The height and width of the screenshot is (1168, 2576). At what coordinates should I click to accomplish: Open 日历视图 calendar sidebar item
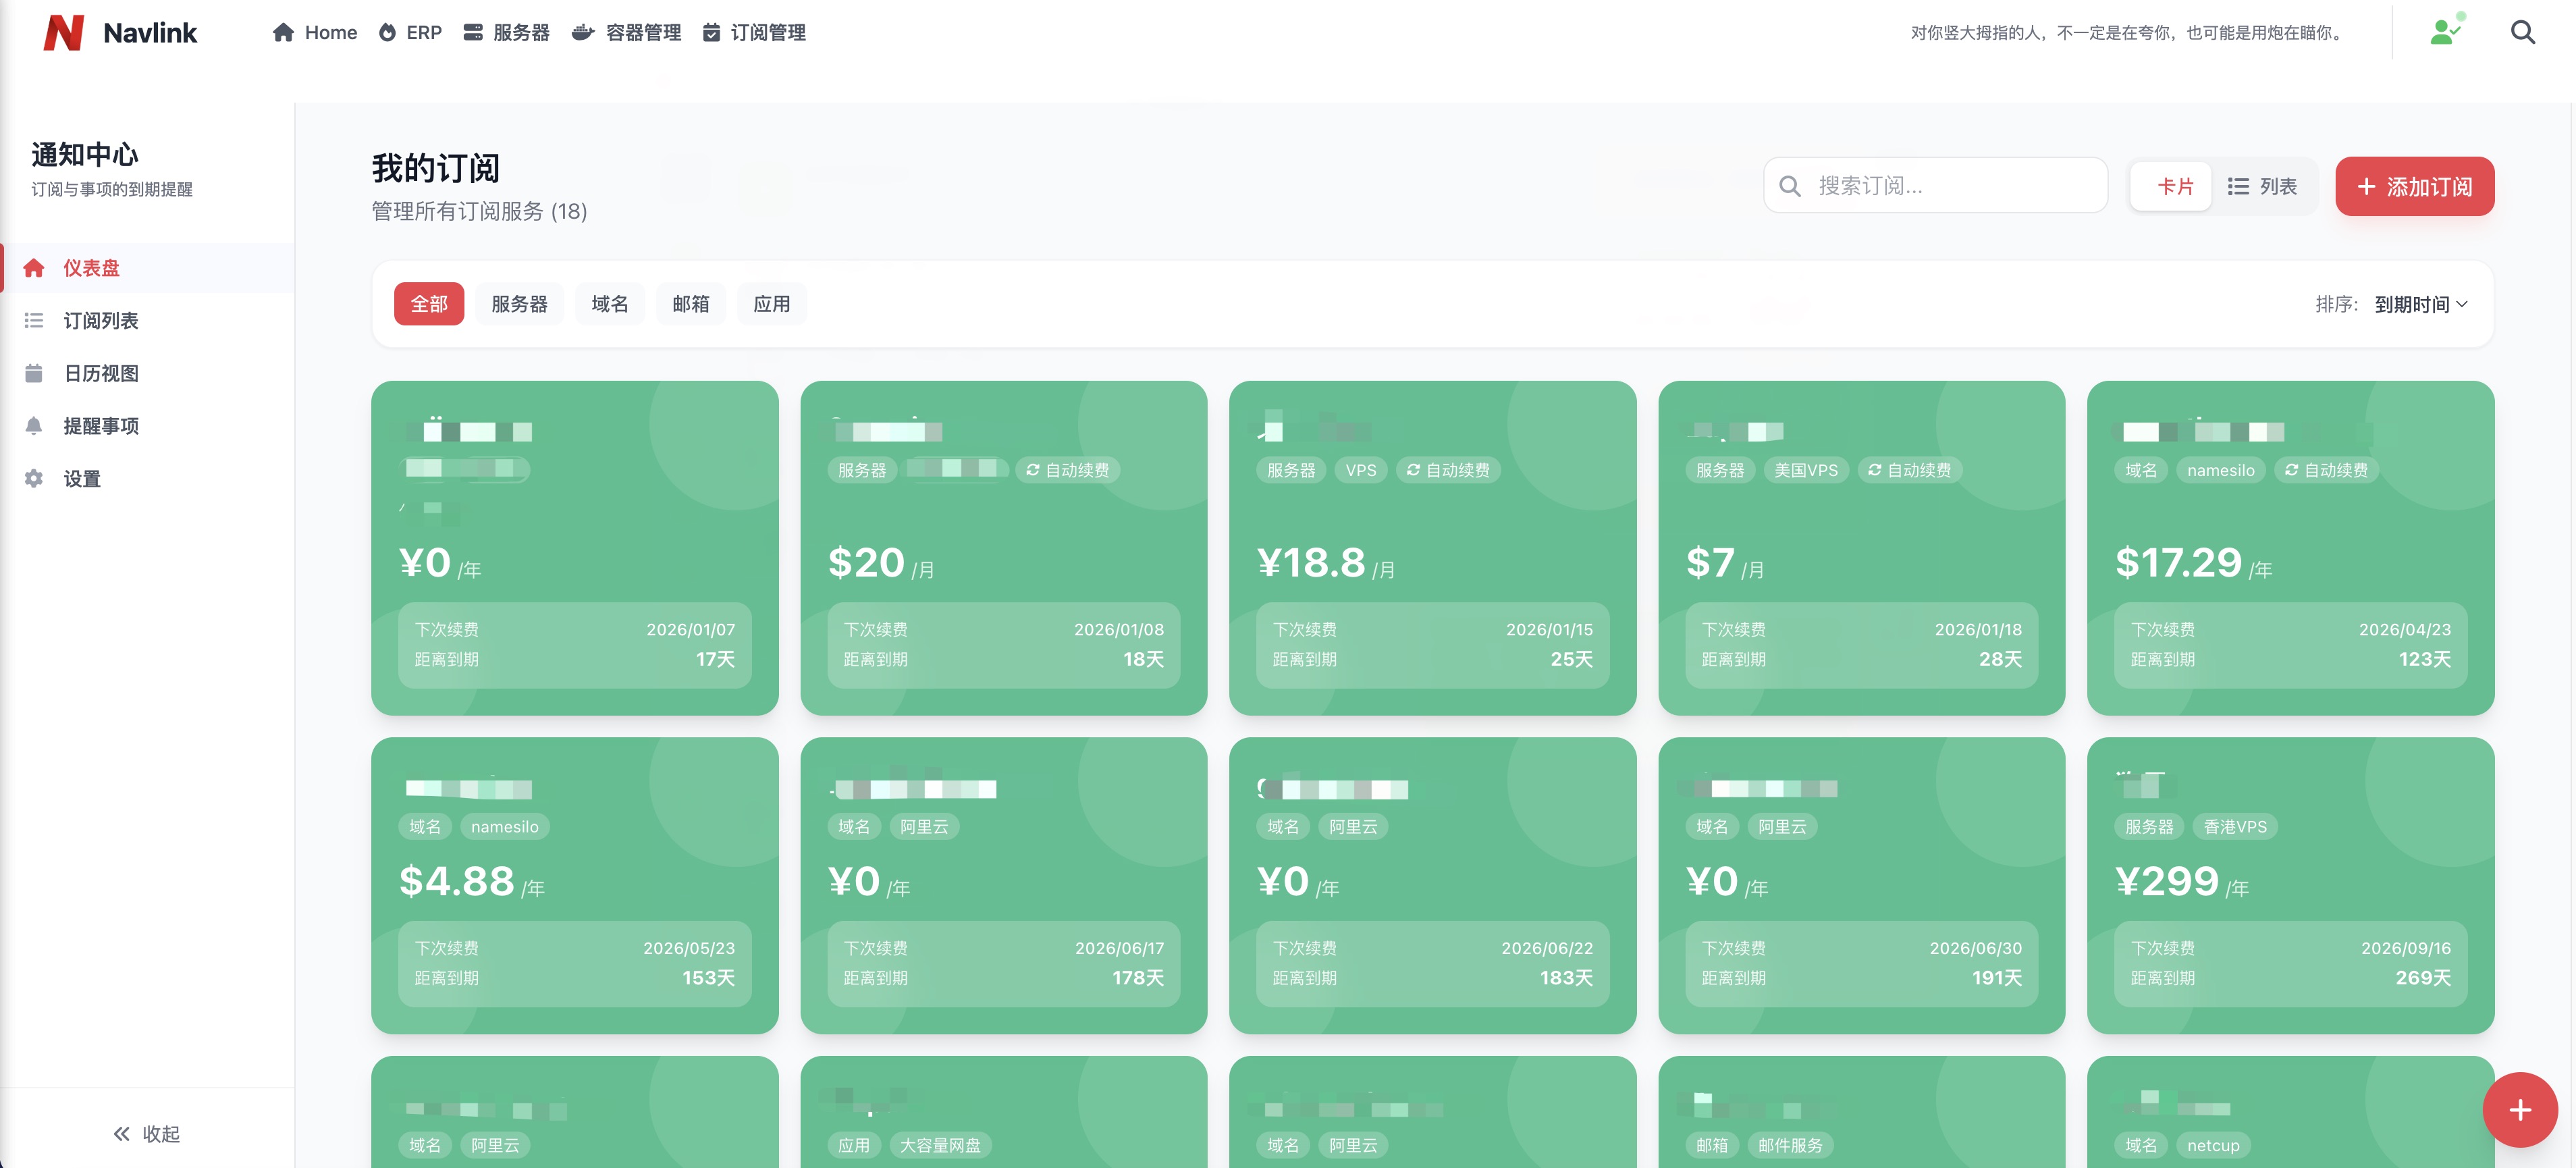click(100, 373)
